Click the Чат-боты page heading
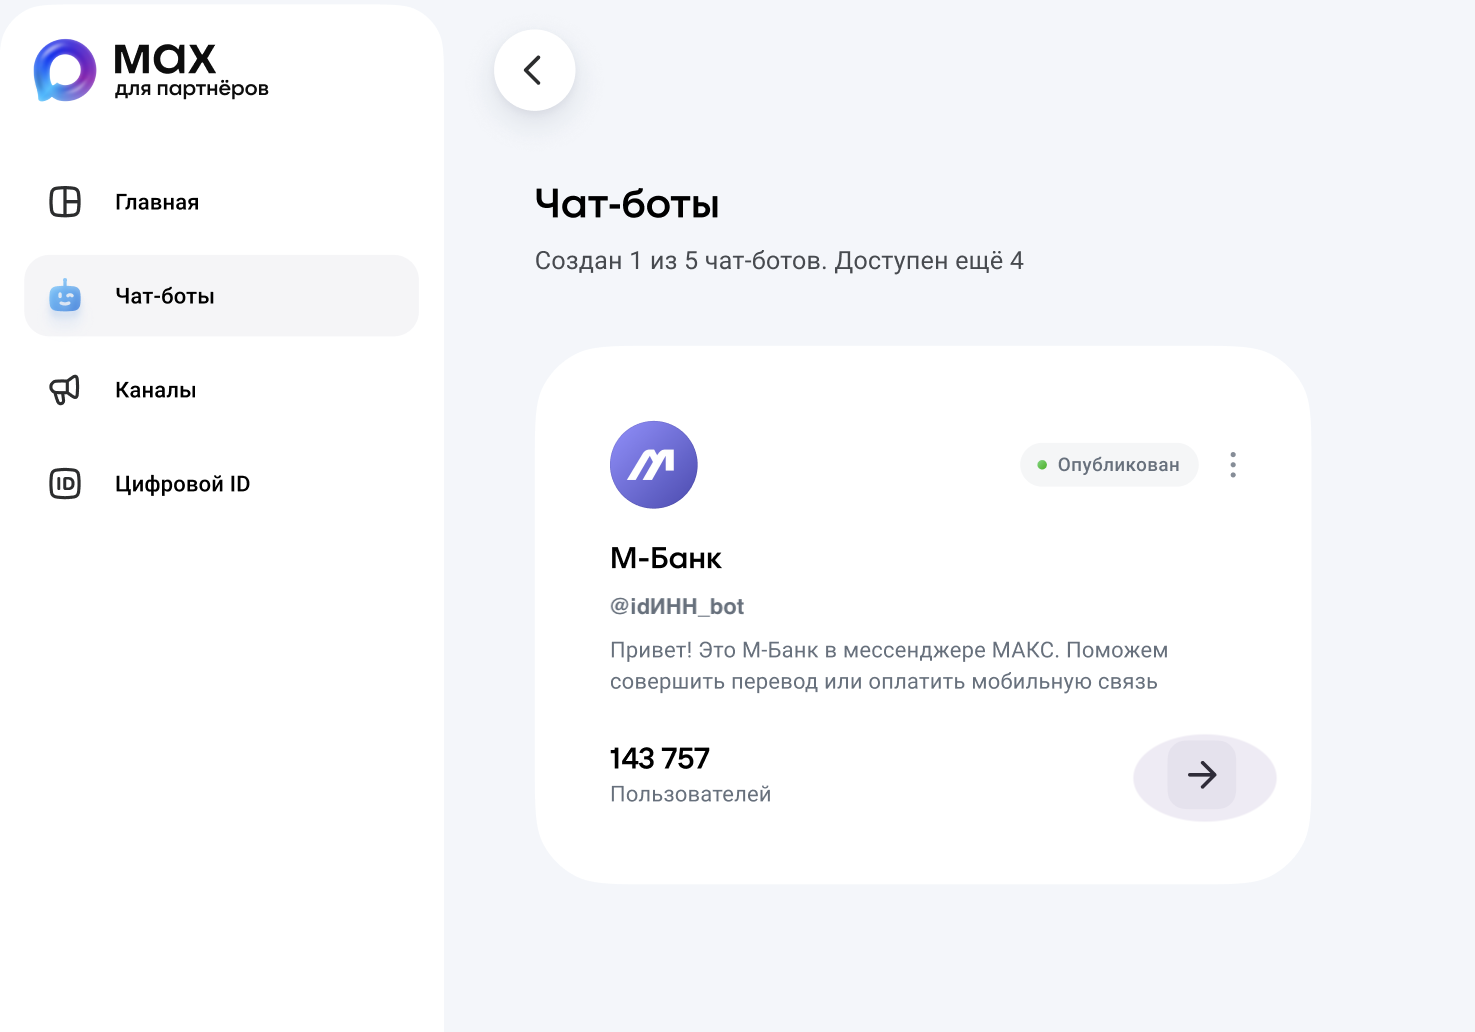The width and height of the screenshot is (1475, 1032). (627, 204)
